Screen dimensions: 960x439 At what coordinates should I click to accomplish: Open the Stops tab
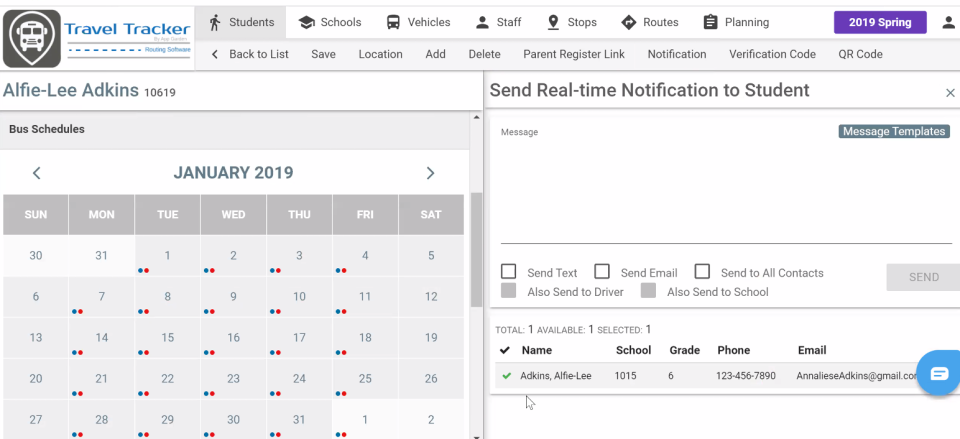pyautogui.click(x=571, y=23)
